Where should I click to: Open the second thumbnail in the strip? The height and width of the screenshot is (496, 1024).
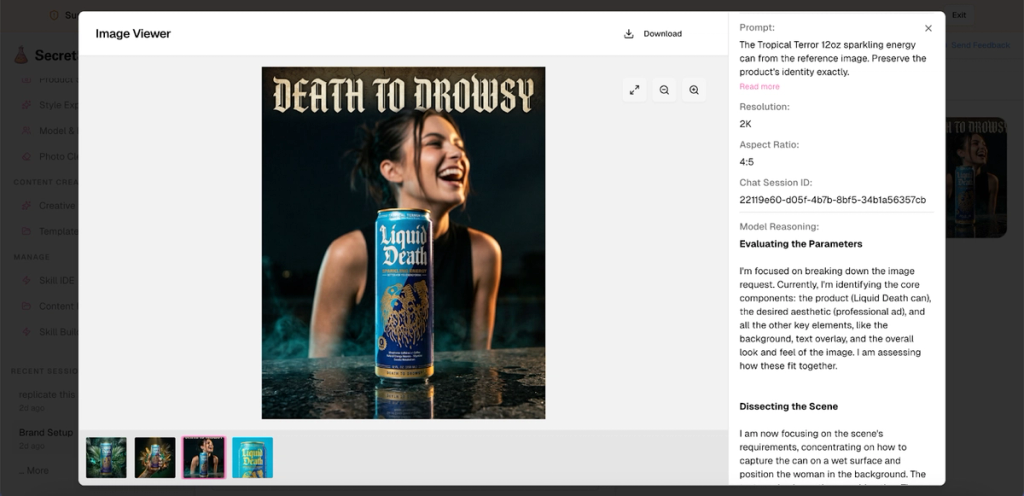pos(155,457)
